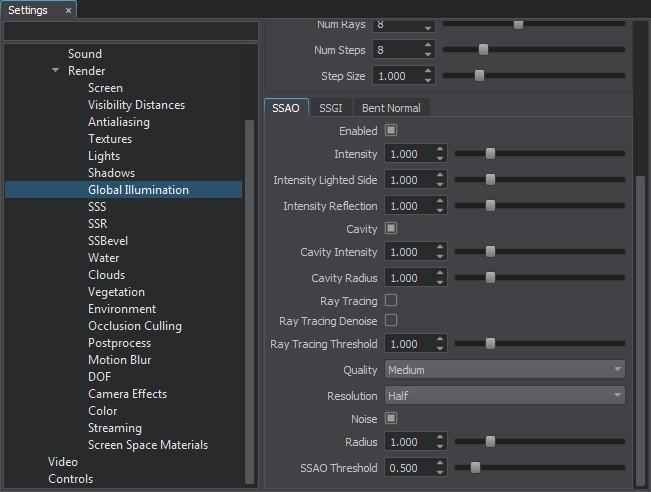Open the Quality dropdown set to Medium
Viewport: 651px width, 492px height.
tap(505, 370)
